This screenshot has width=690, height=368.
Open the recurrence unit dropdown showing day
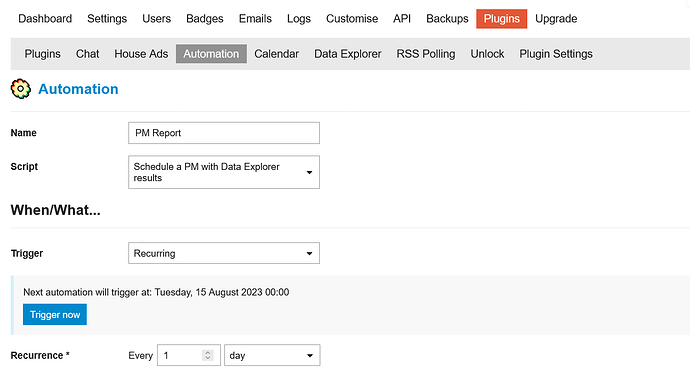[x=272, y=355]
